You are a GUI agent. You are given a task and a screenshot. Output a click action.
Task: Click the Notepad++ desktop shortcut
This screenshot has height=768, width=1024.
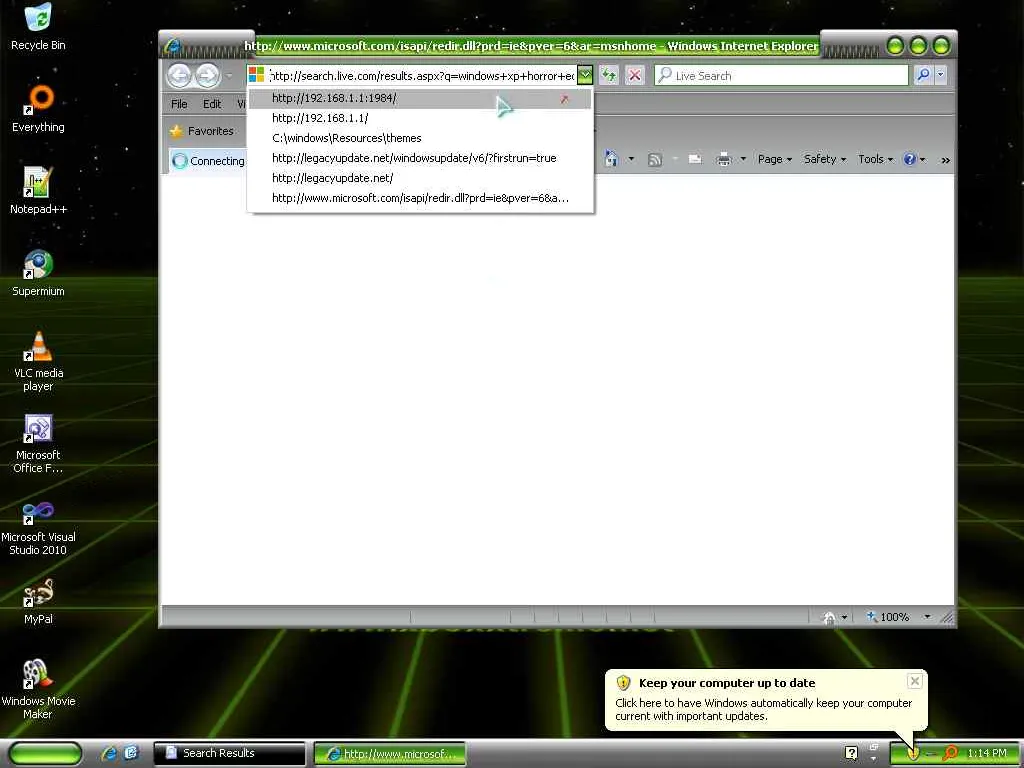pos(38,191)
